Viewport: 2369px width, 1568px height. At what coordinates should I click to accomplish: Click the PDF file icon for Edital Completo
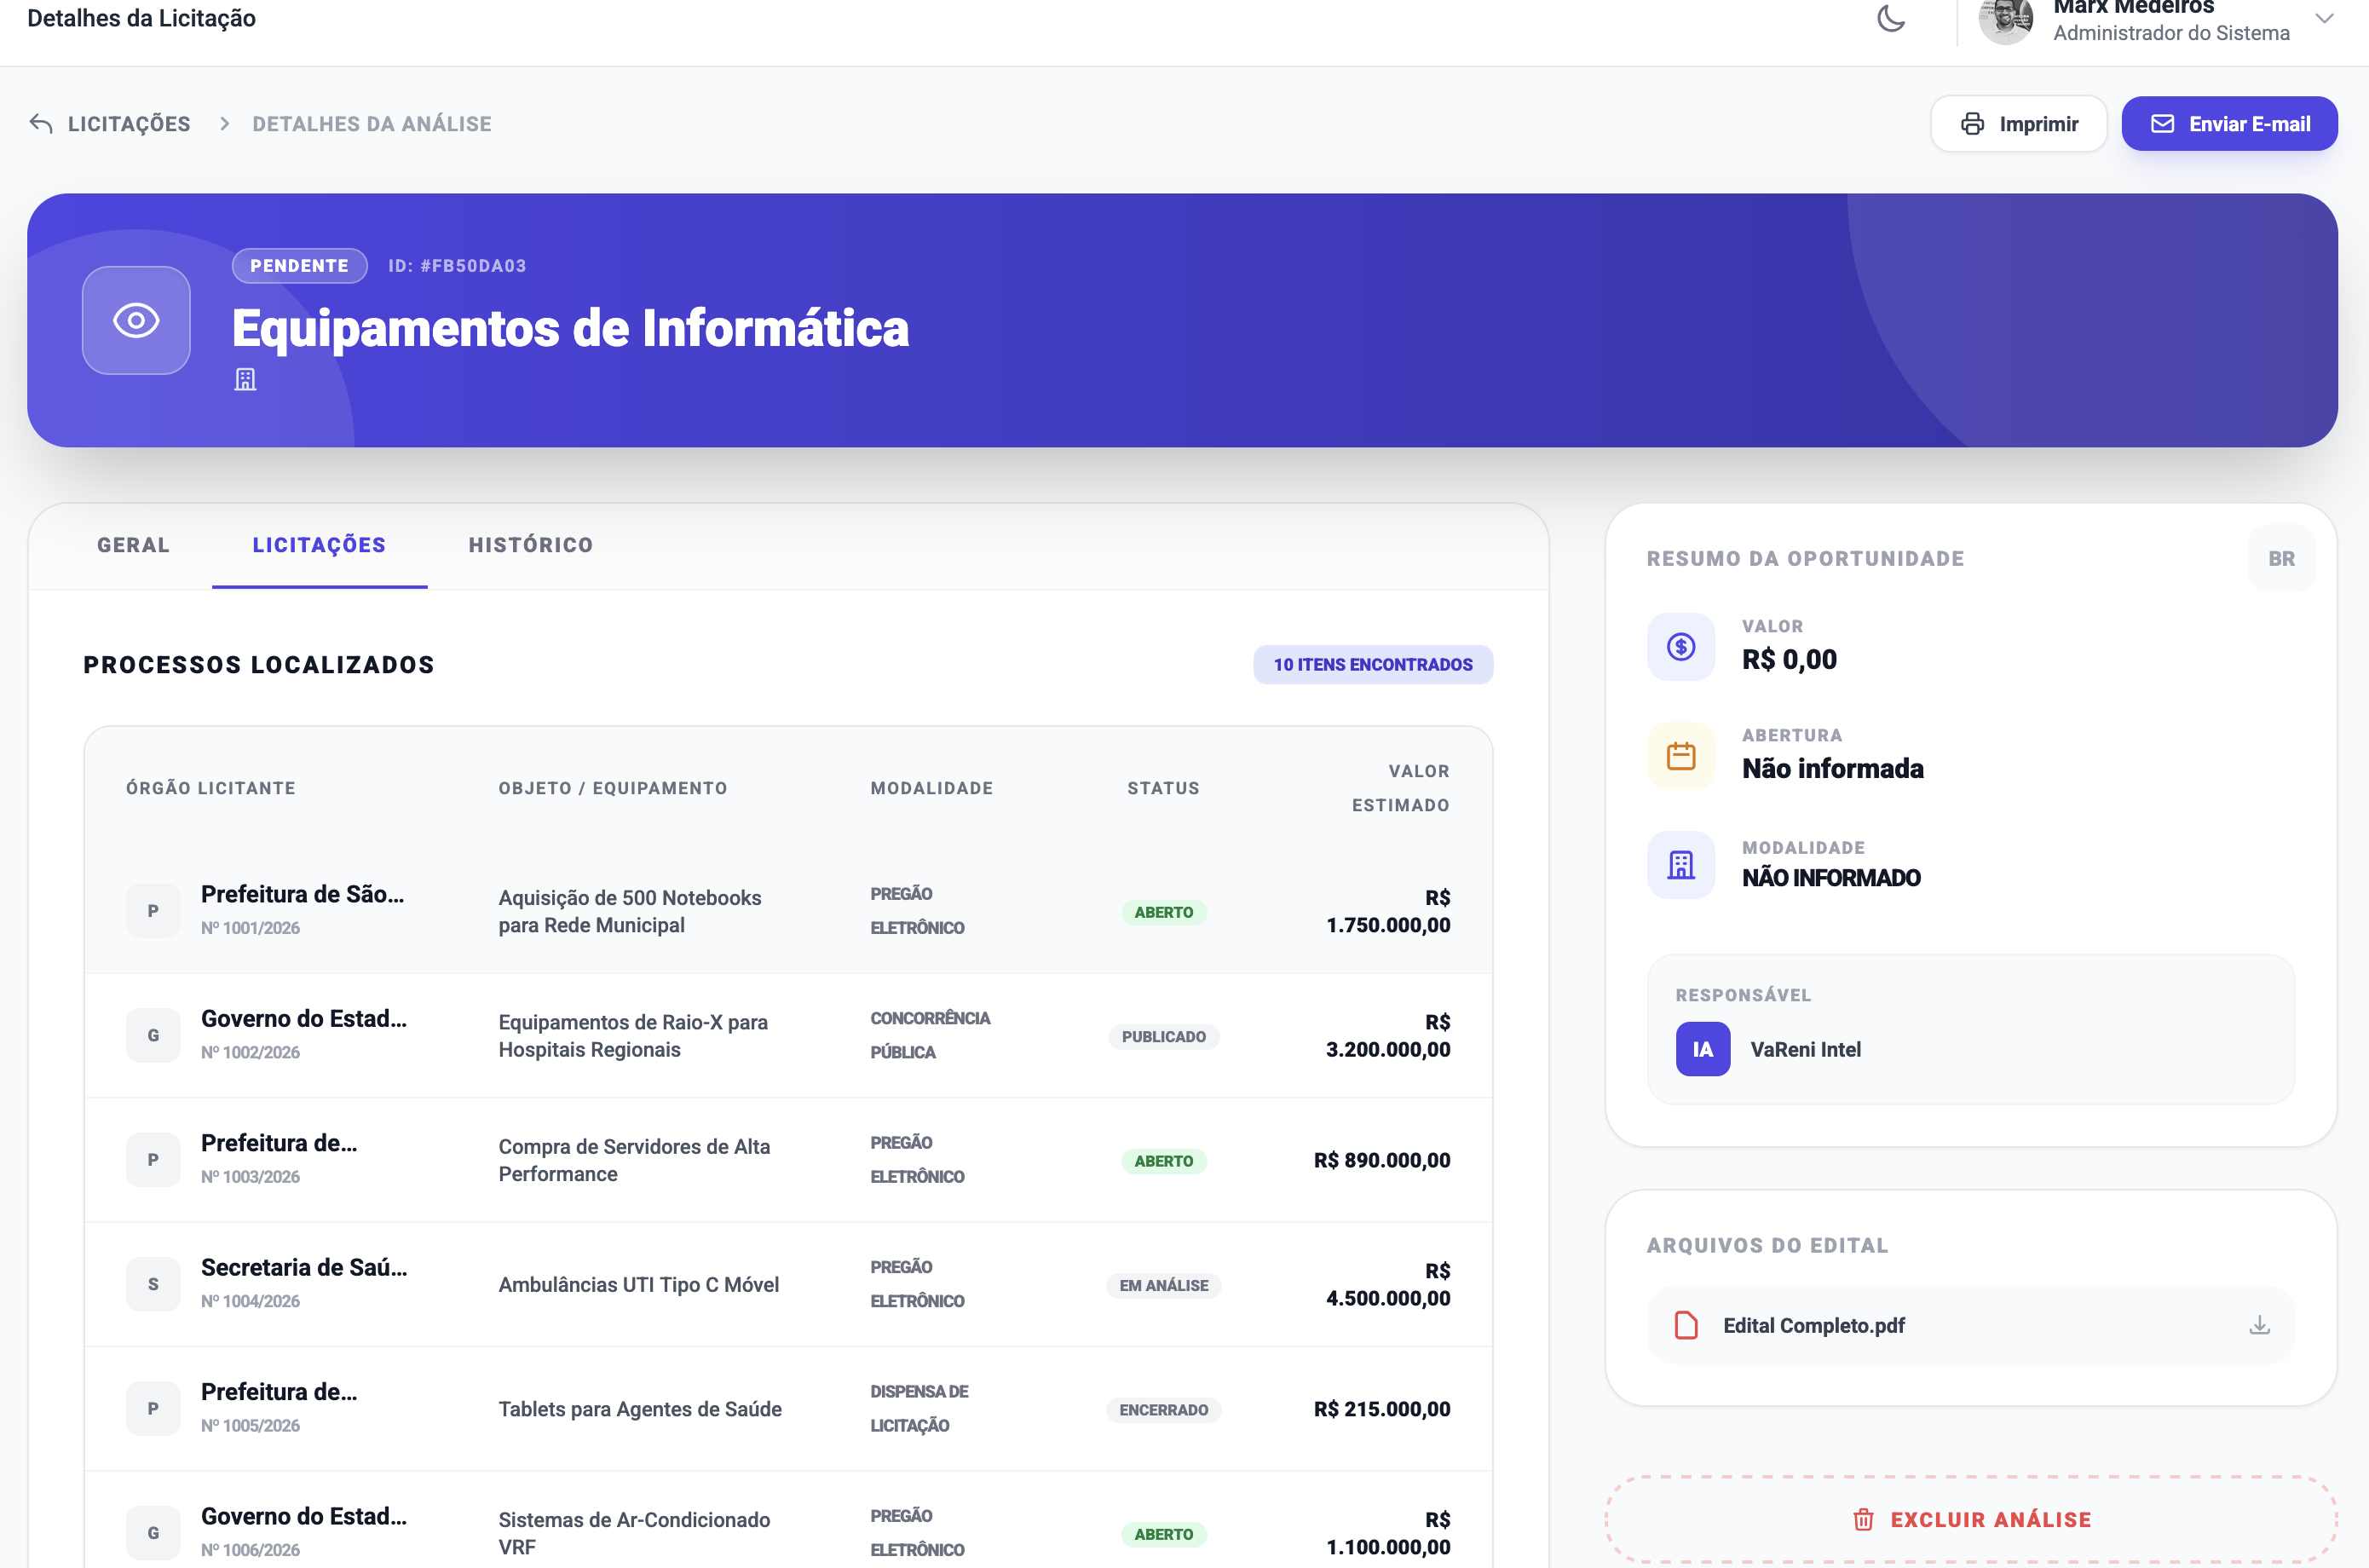click(x=1686, y=1326)
